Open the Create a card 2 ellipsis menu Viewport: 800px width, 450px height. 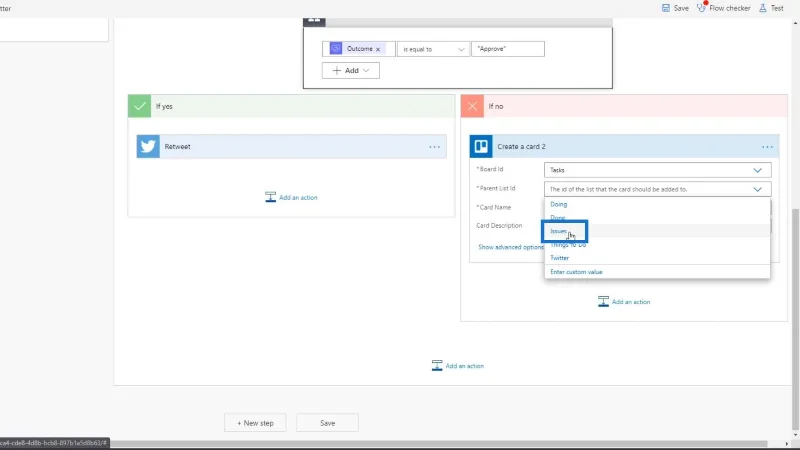[x=767, y=147]
